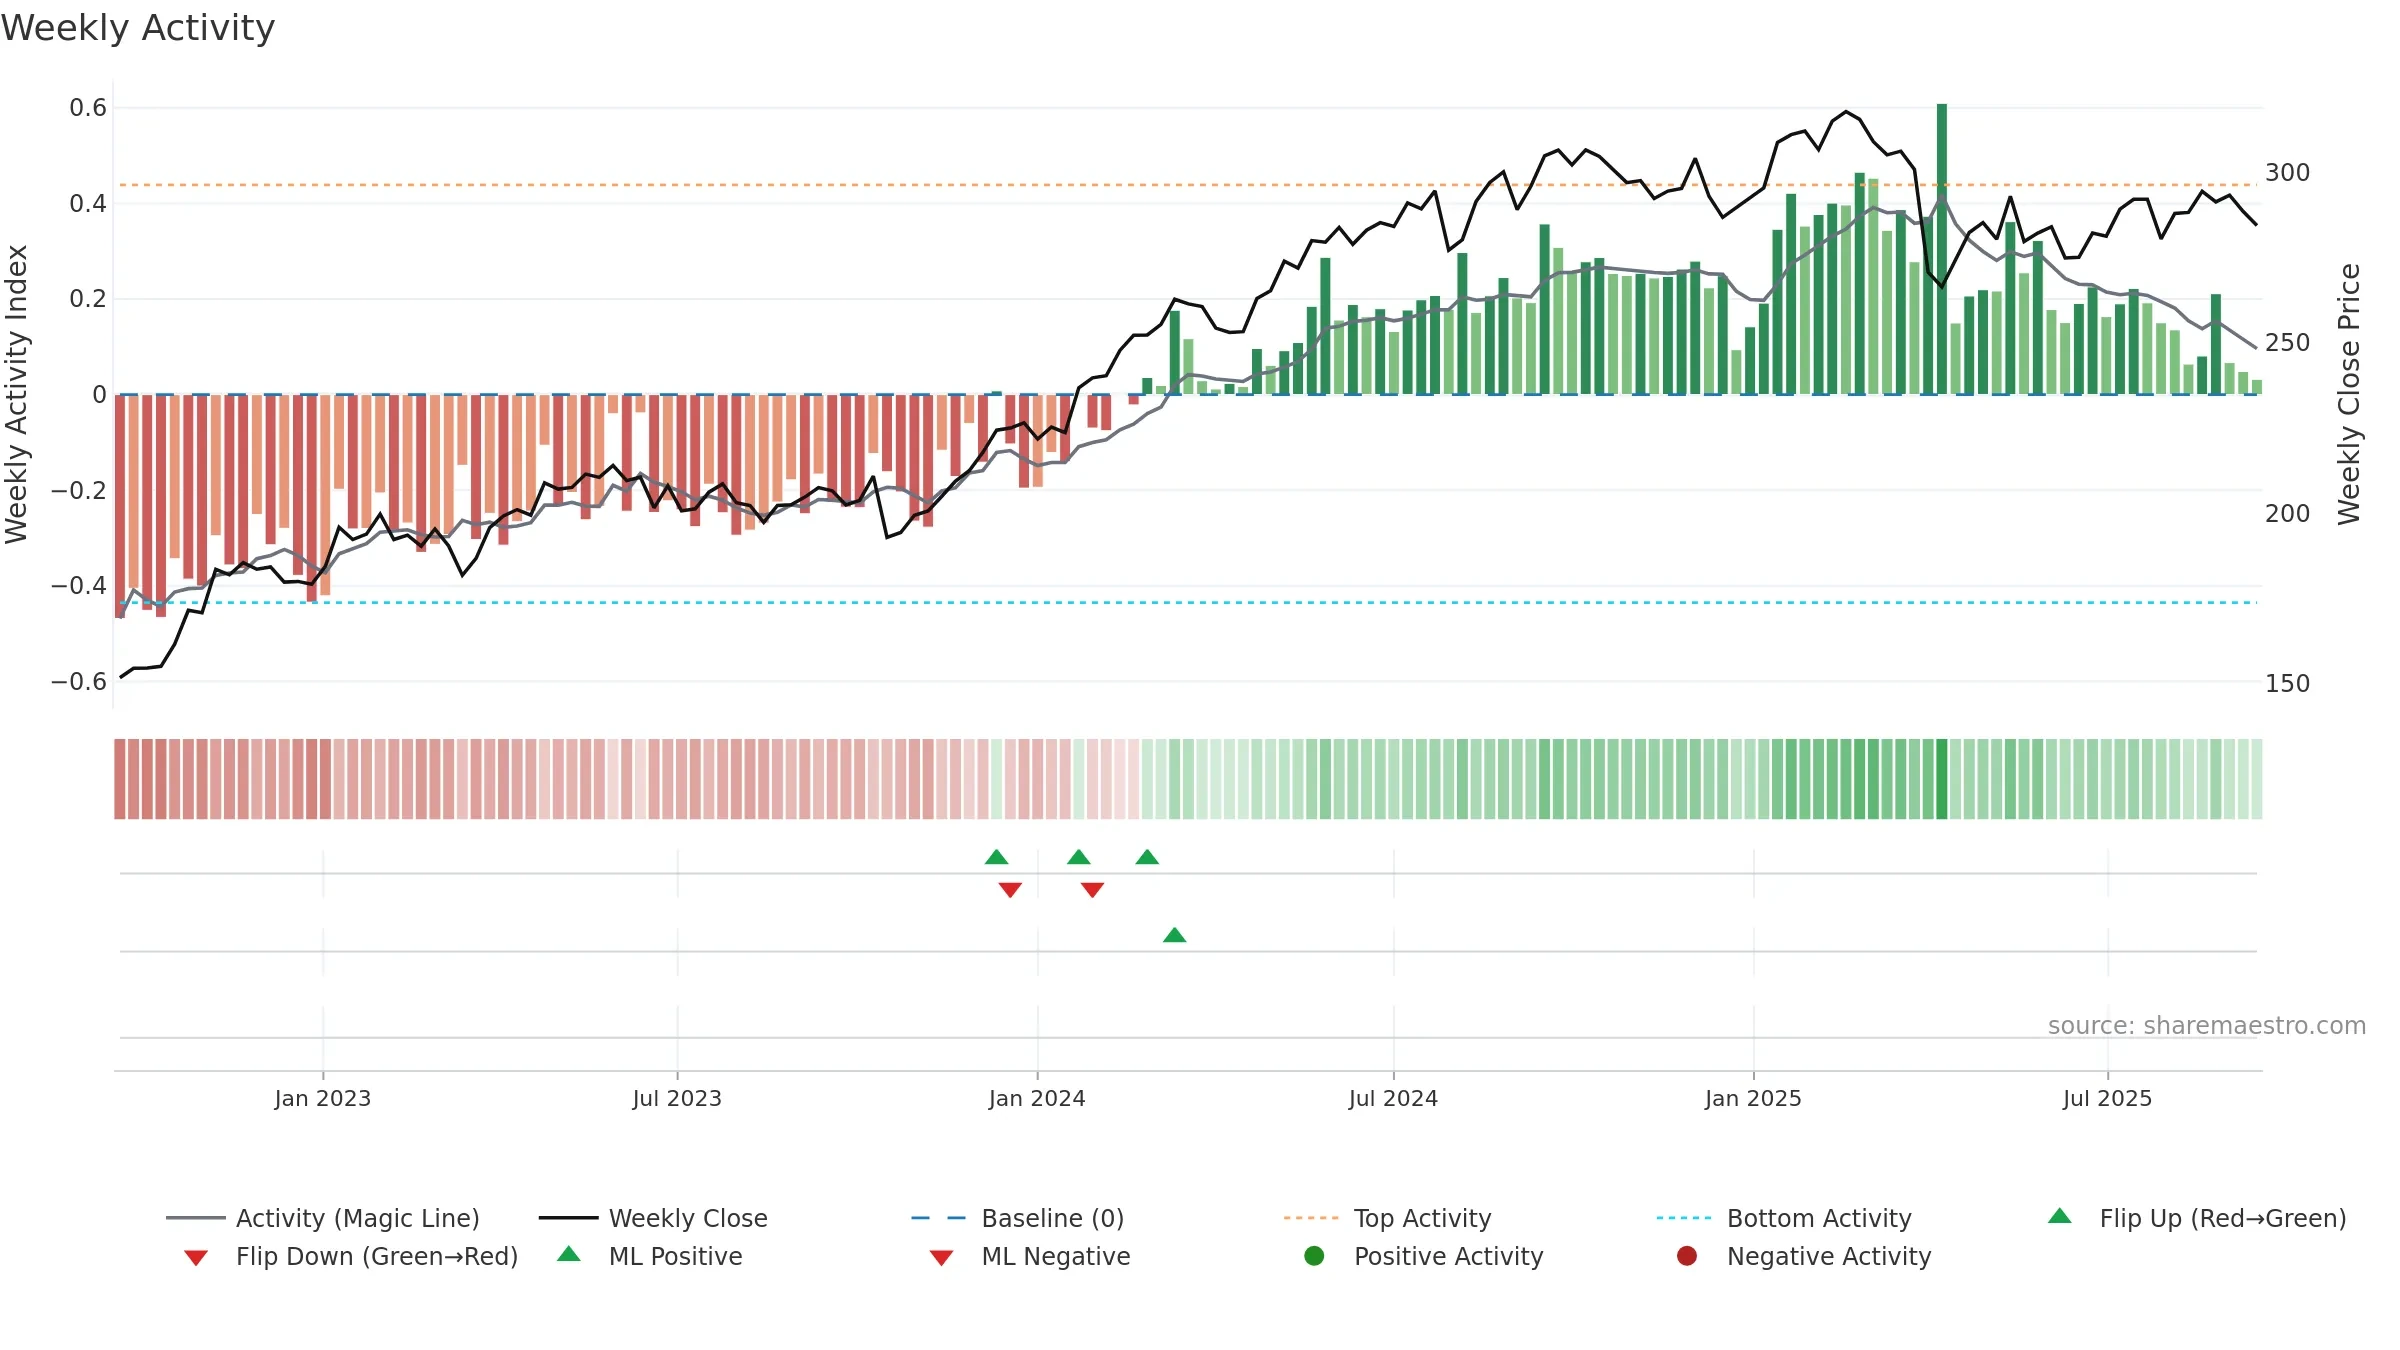This screenshot has height=1350, width=2400.
Task: Click the Jan 2023 axis label
Action: [x=323, y=1098]
